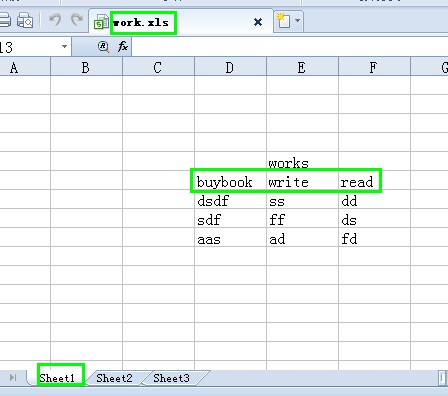
Task: Select the cell containing "fd"
Action: [374, 237]
